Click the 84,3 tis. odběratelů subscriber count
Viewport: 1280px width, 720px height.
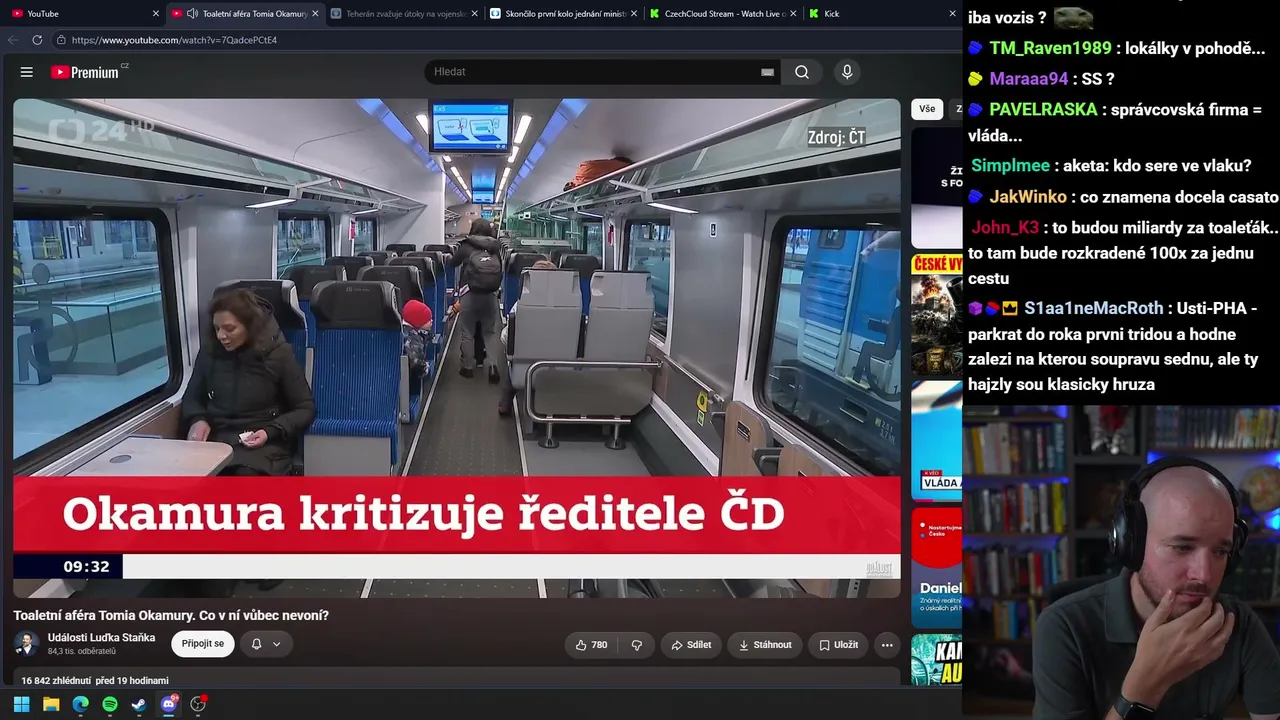pos(82,652)
